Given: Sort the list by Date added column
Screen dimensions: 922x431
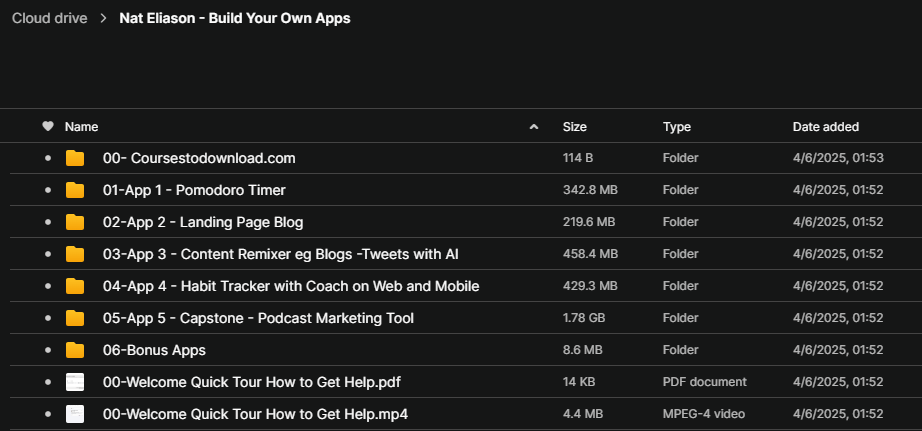Looking at the screenshot, I should (x=826, y=126).
